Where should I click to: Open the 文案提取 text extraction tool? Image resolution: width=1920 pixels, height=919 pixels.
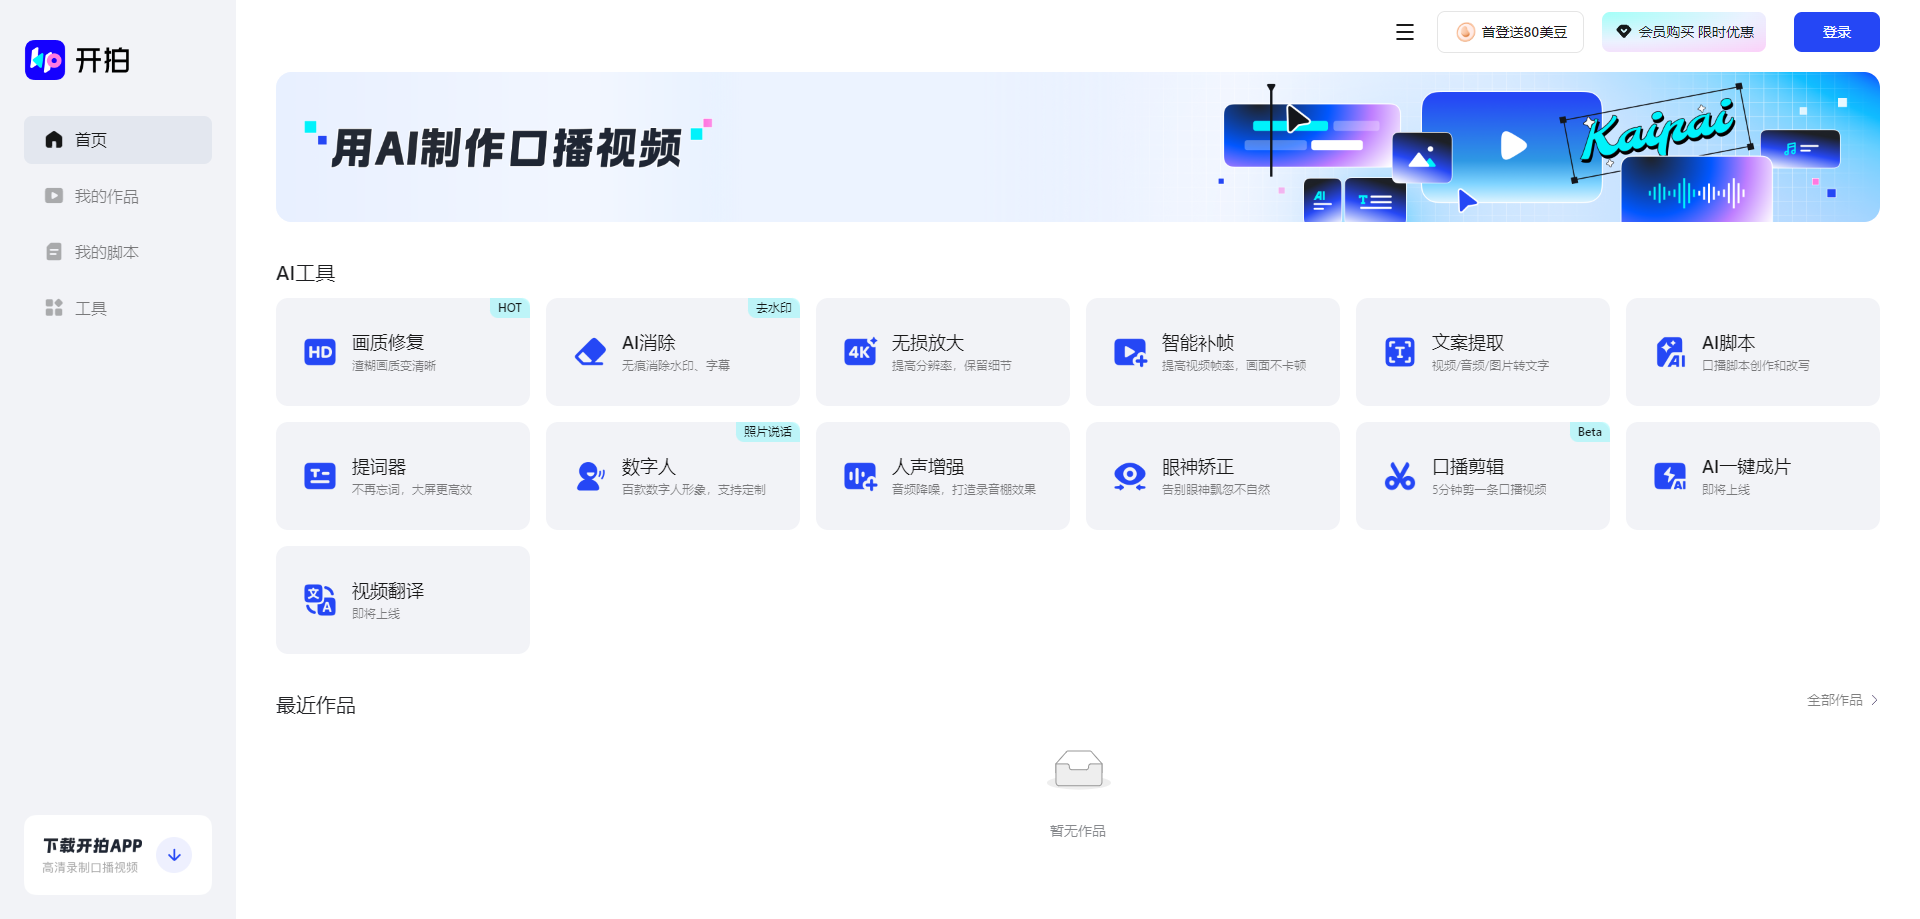pyautogui.click(x=1482, y=351)
